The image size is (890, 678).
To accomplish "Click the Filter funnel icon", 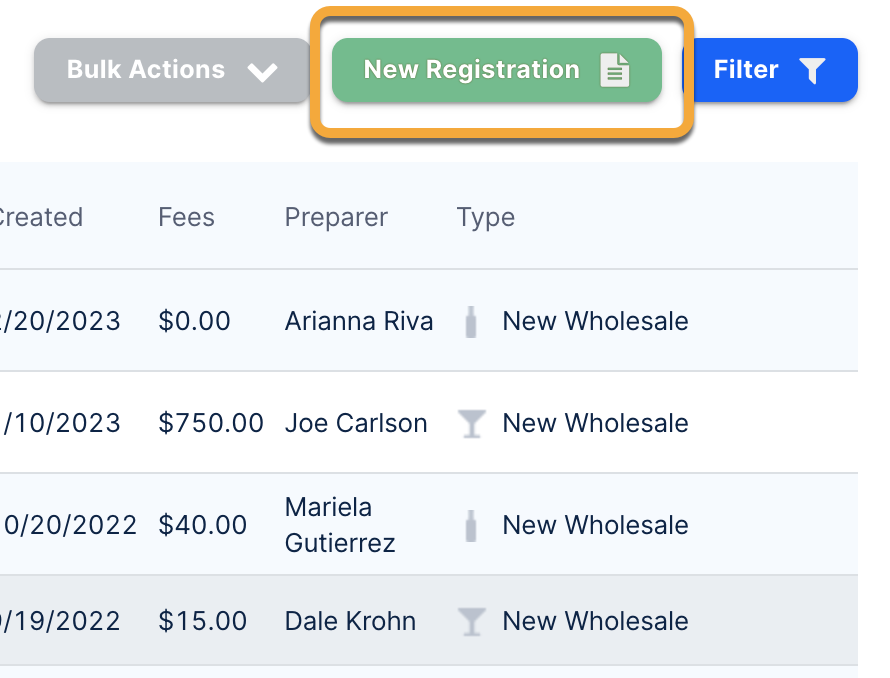I will click(x=812, y=70).
